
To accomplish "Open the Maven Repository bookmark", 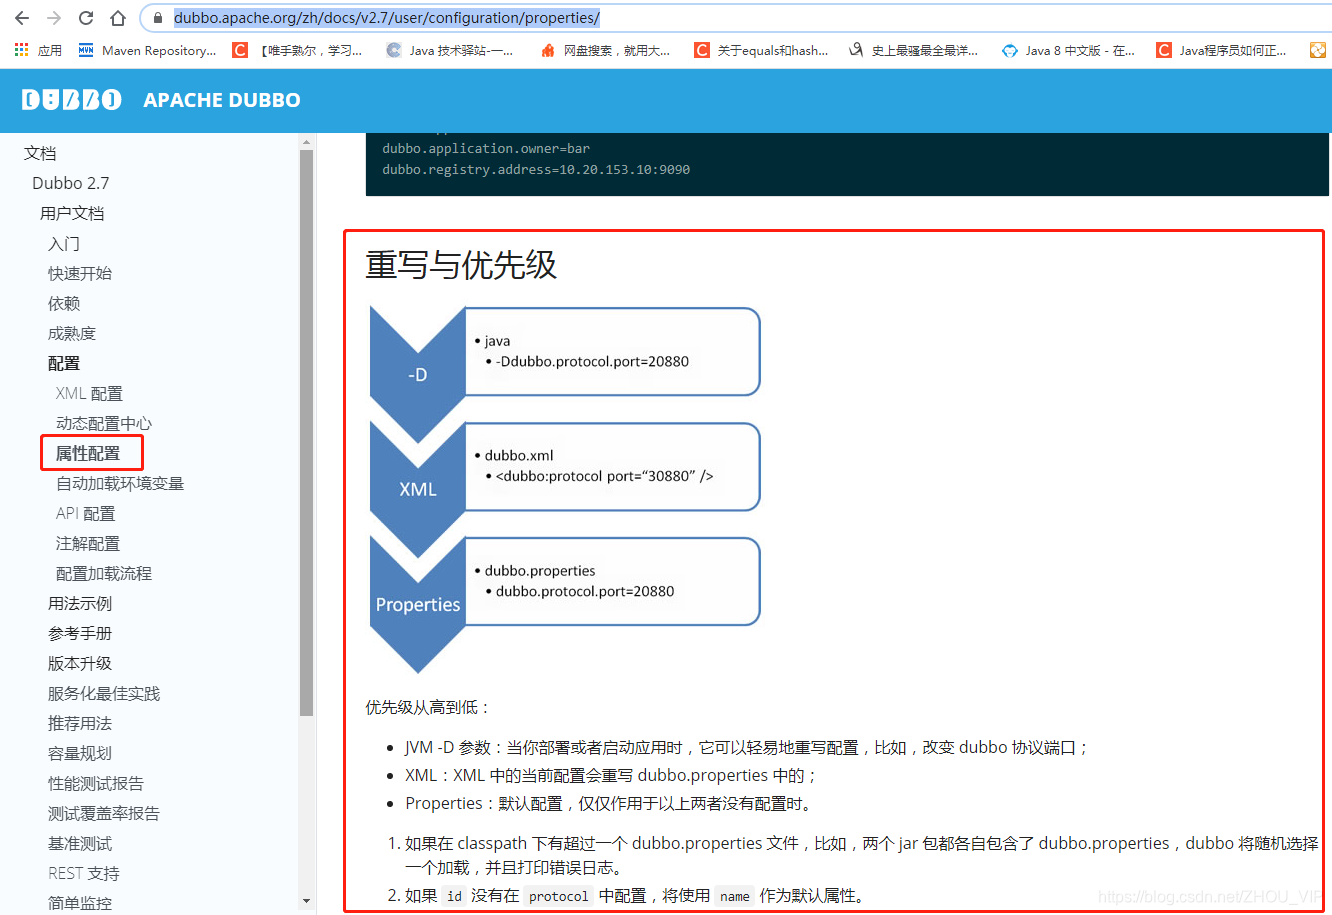I will coord(147,50).
